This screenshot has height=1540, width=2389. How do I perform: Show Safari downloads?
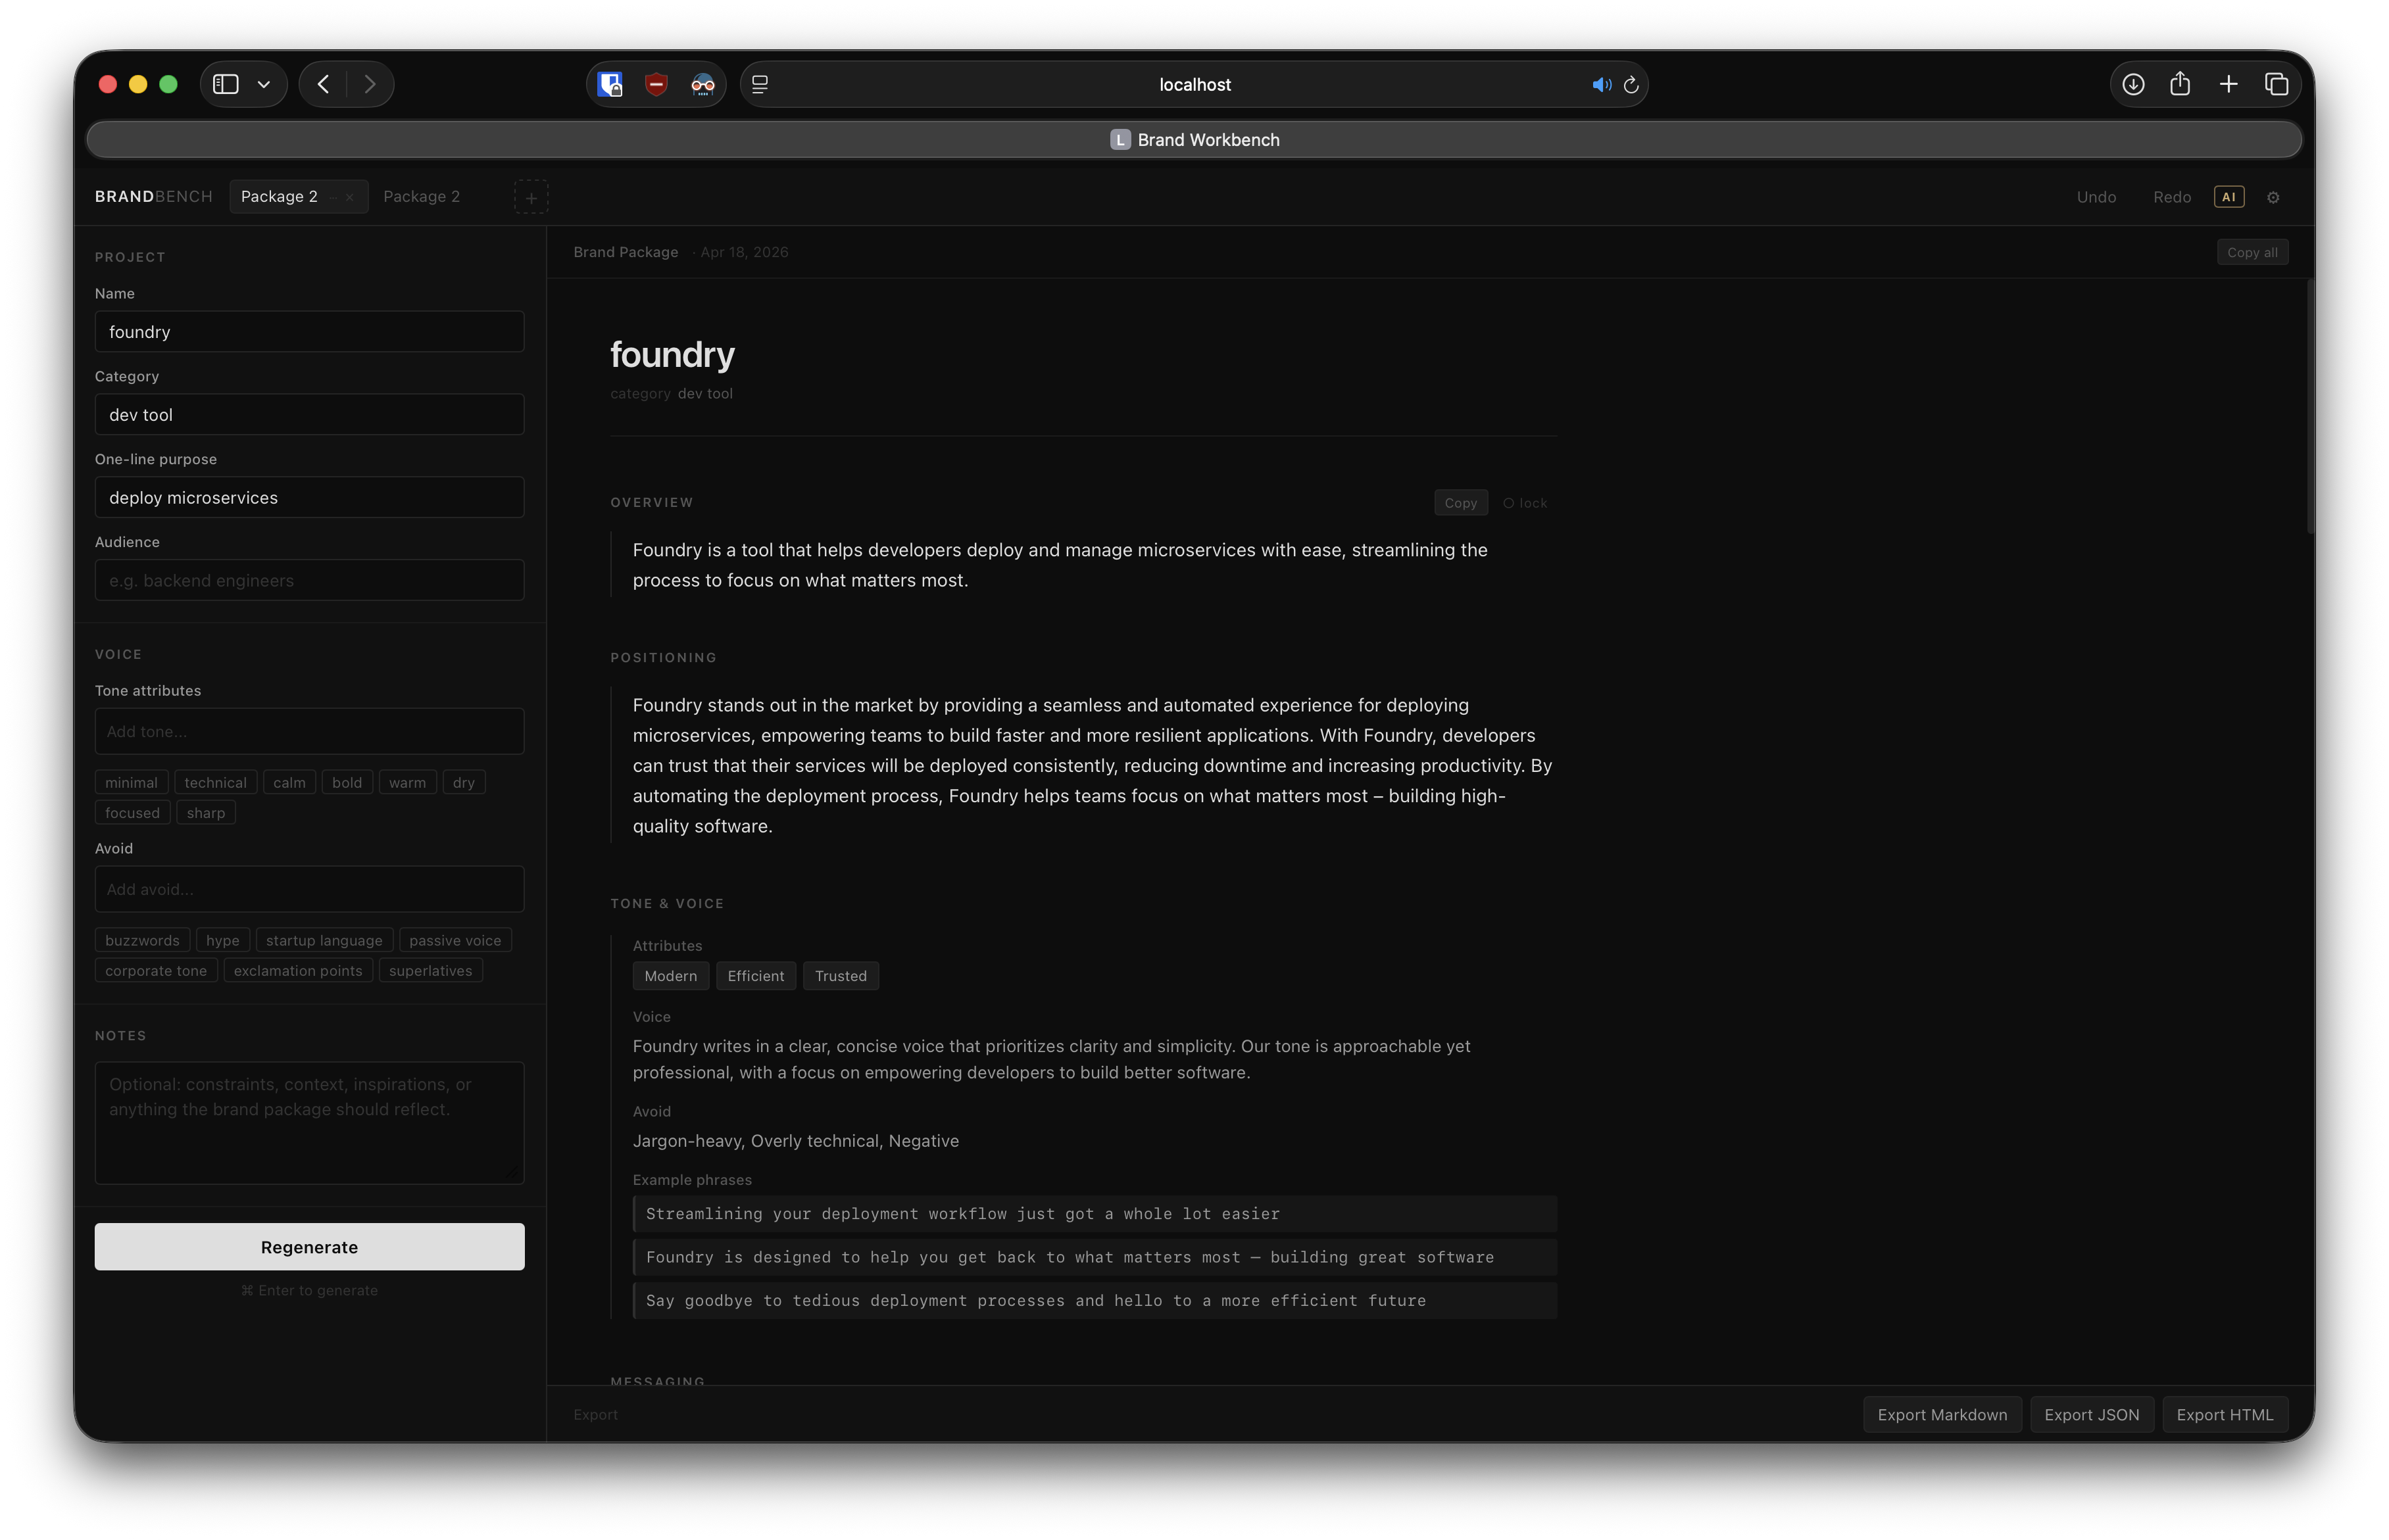pyautogui.click(x=2133, y=84)
